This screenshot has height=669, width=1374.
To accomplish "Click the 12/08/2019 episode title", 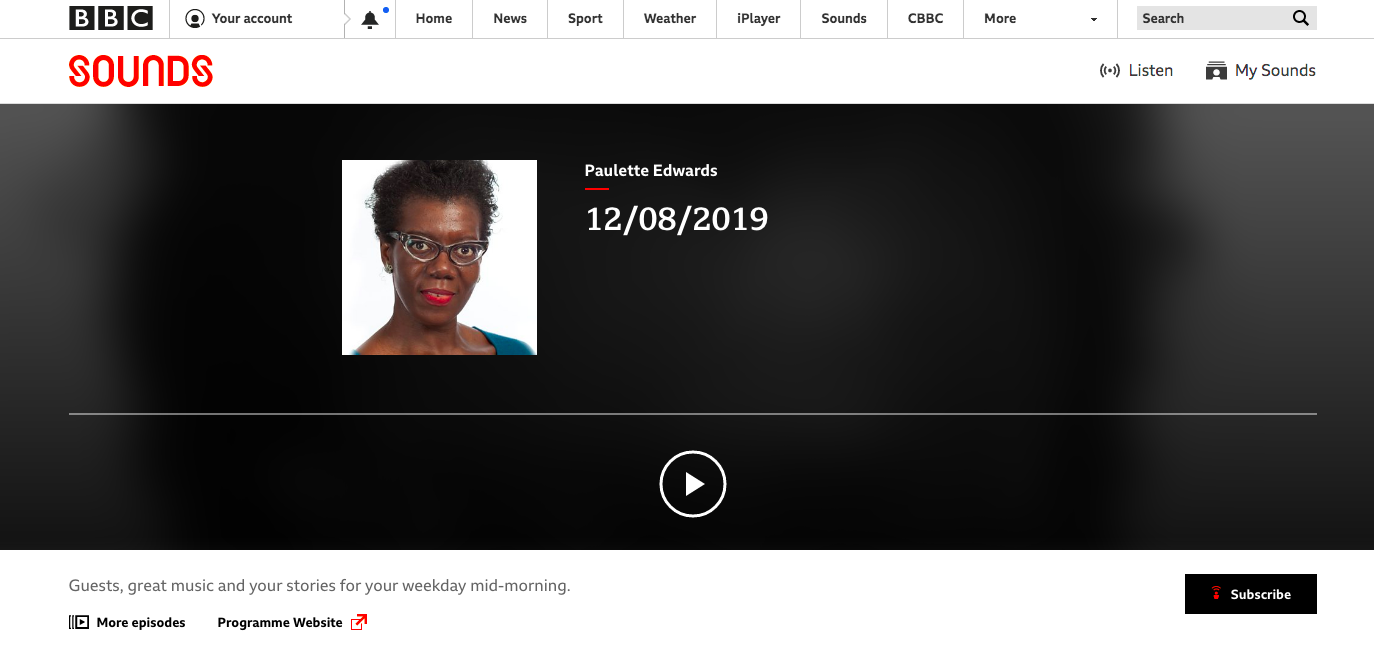I will click(x=677, y=219).
